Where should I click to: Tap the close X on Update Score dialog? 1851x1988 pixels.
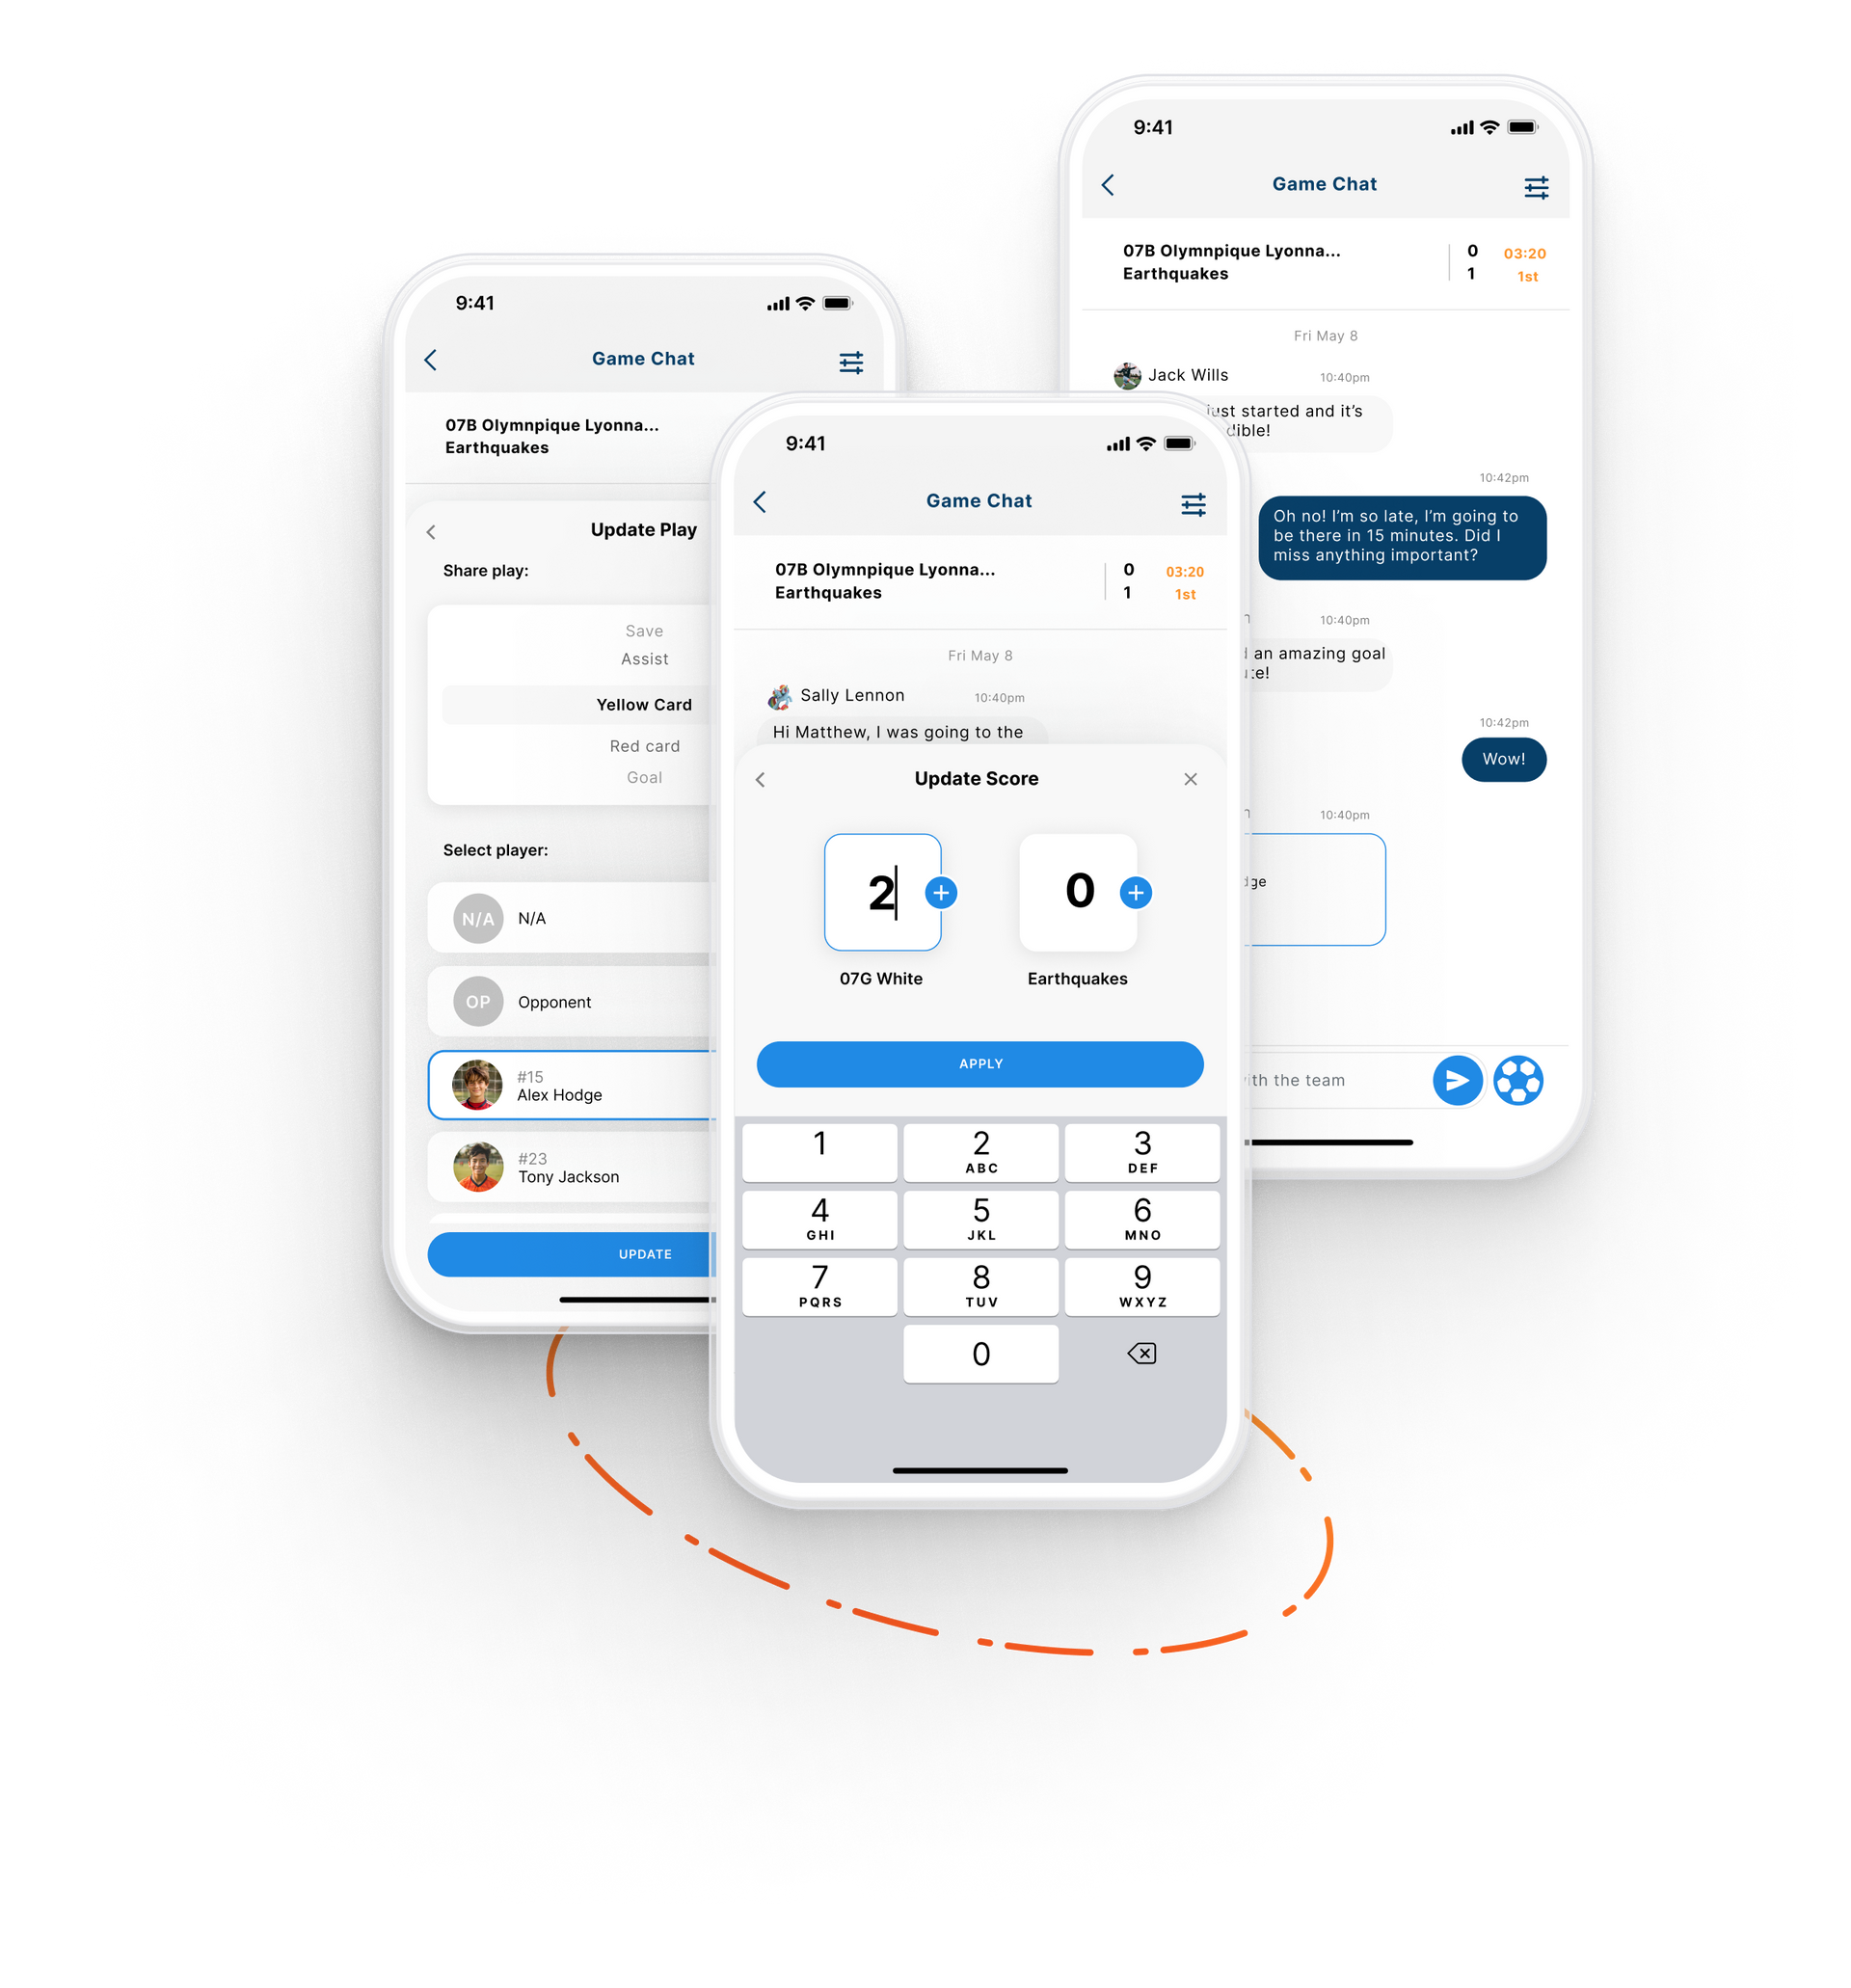[x=1190, y=779]
